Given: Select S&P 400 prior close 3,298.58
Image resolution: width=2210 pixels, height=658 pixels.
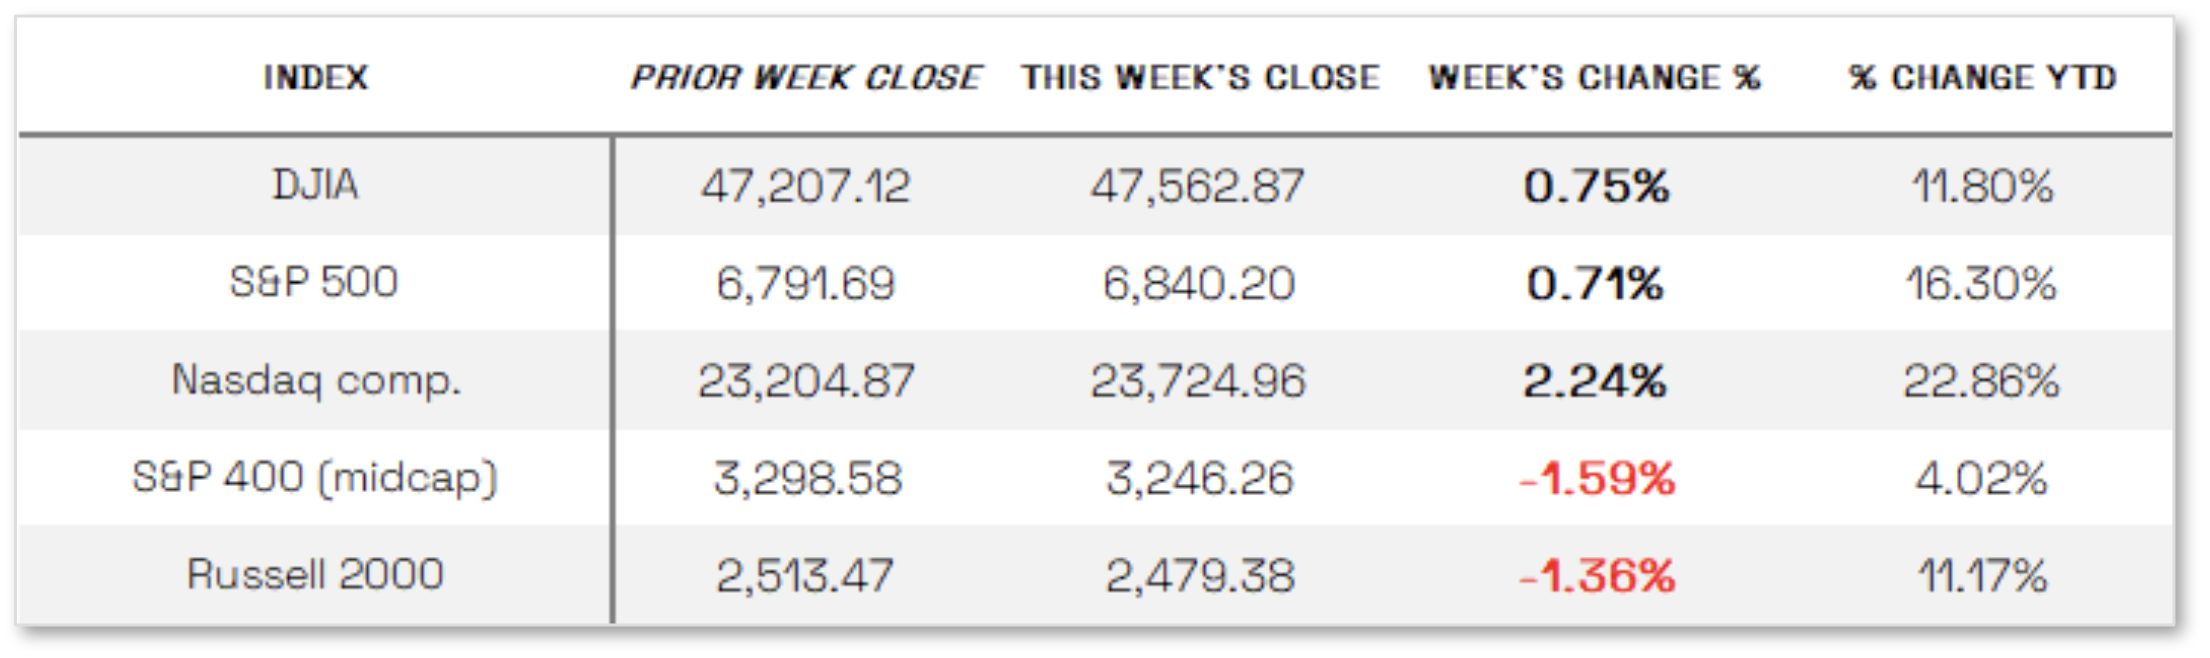Looking at the screenshot, I should coord(807,478).
